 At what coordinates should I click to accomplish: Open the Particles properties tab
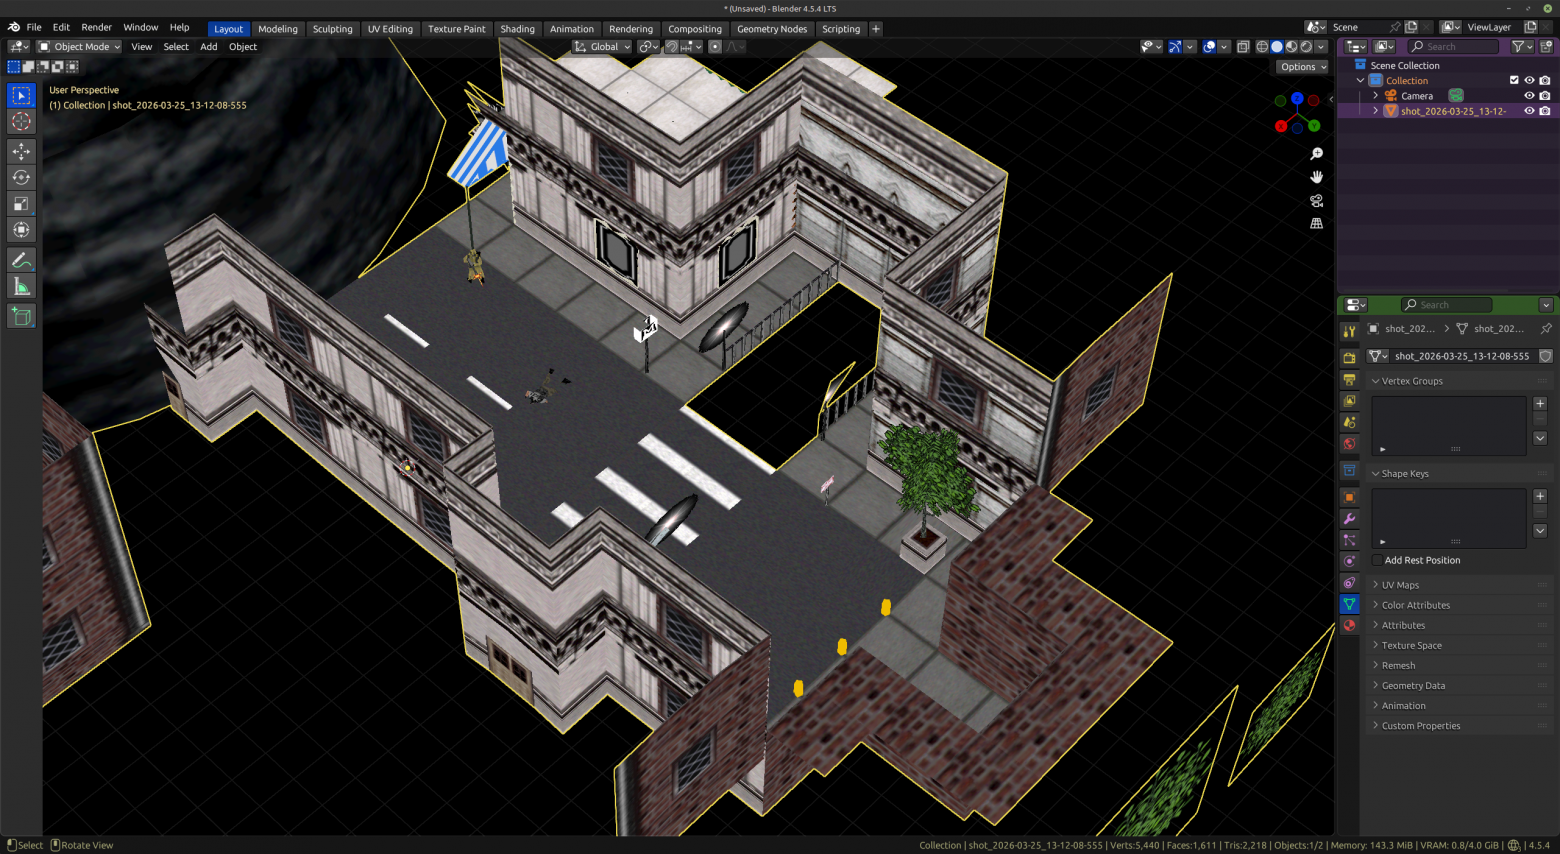1349,540
